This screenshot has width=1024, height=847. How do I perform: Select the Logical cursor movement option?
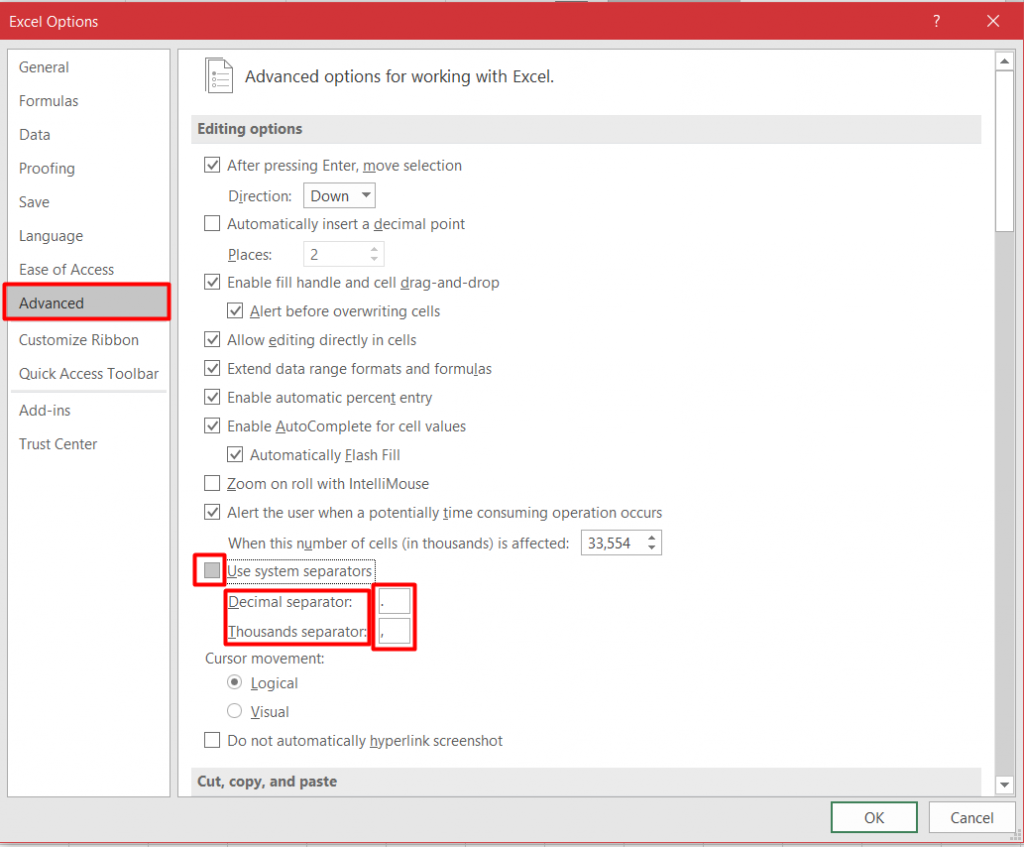[234, 683]
